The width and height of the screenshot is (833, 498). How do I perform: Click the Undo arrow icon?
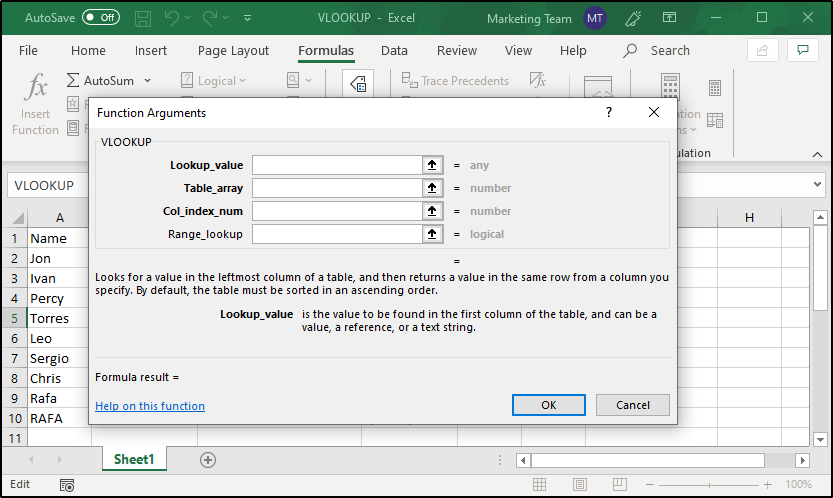click(172, 18)
